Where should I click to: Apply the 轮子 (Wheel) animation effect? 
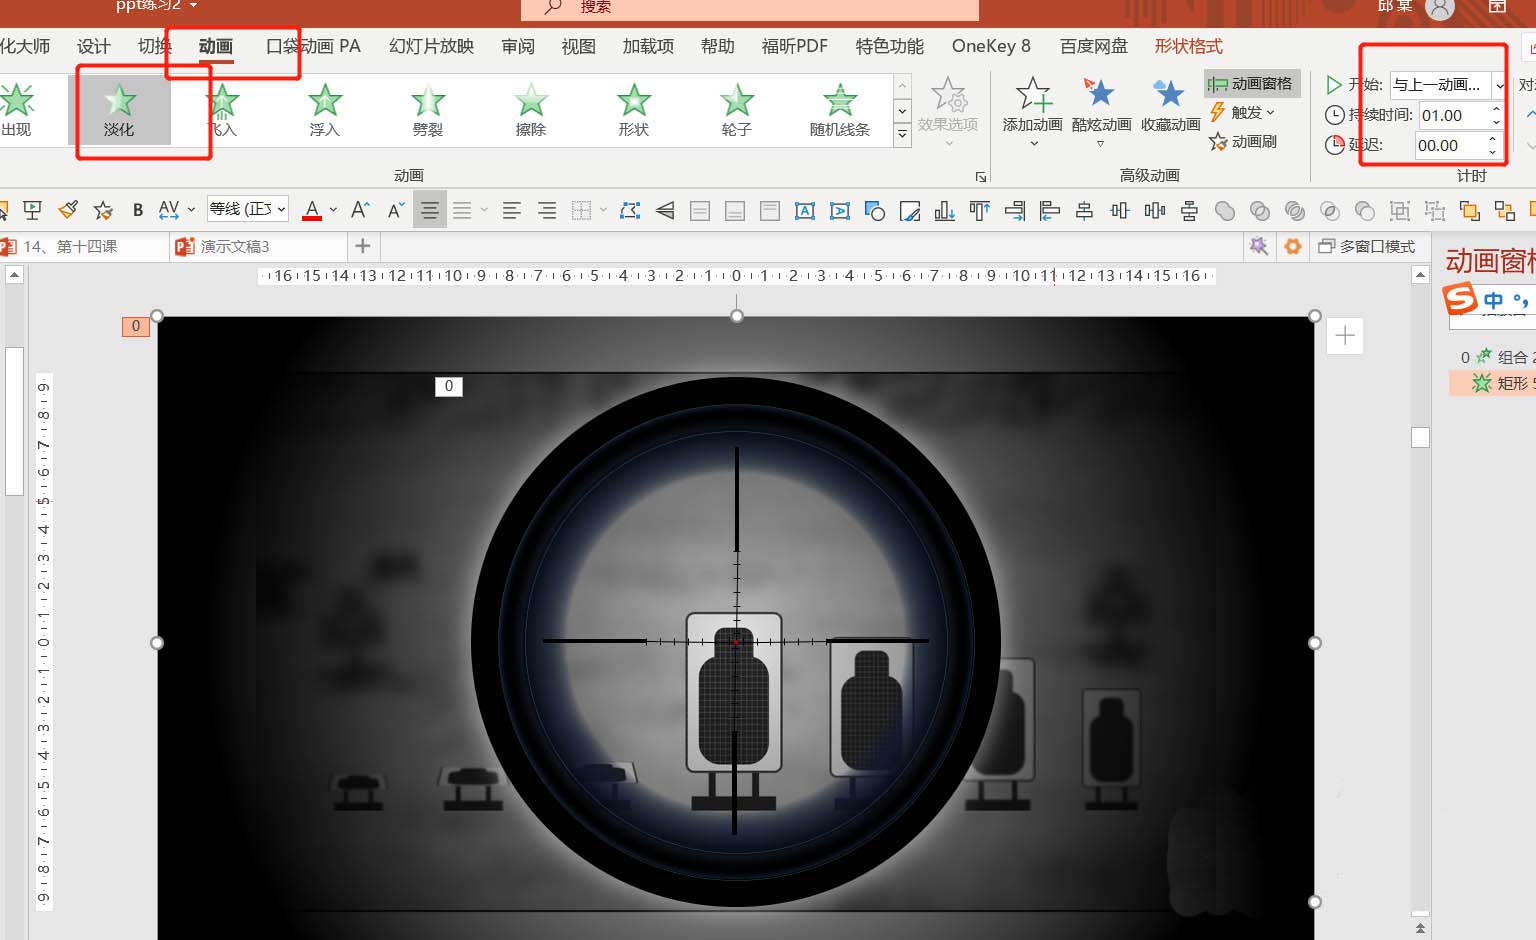(735, 106)
